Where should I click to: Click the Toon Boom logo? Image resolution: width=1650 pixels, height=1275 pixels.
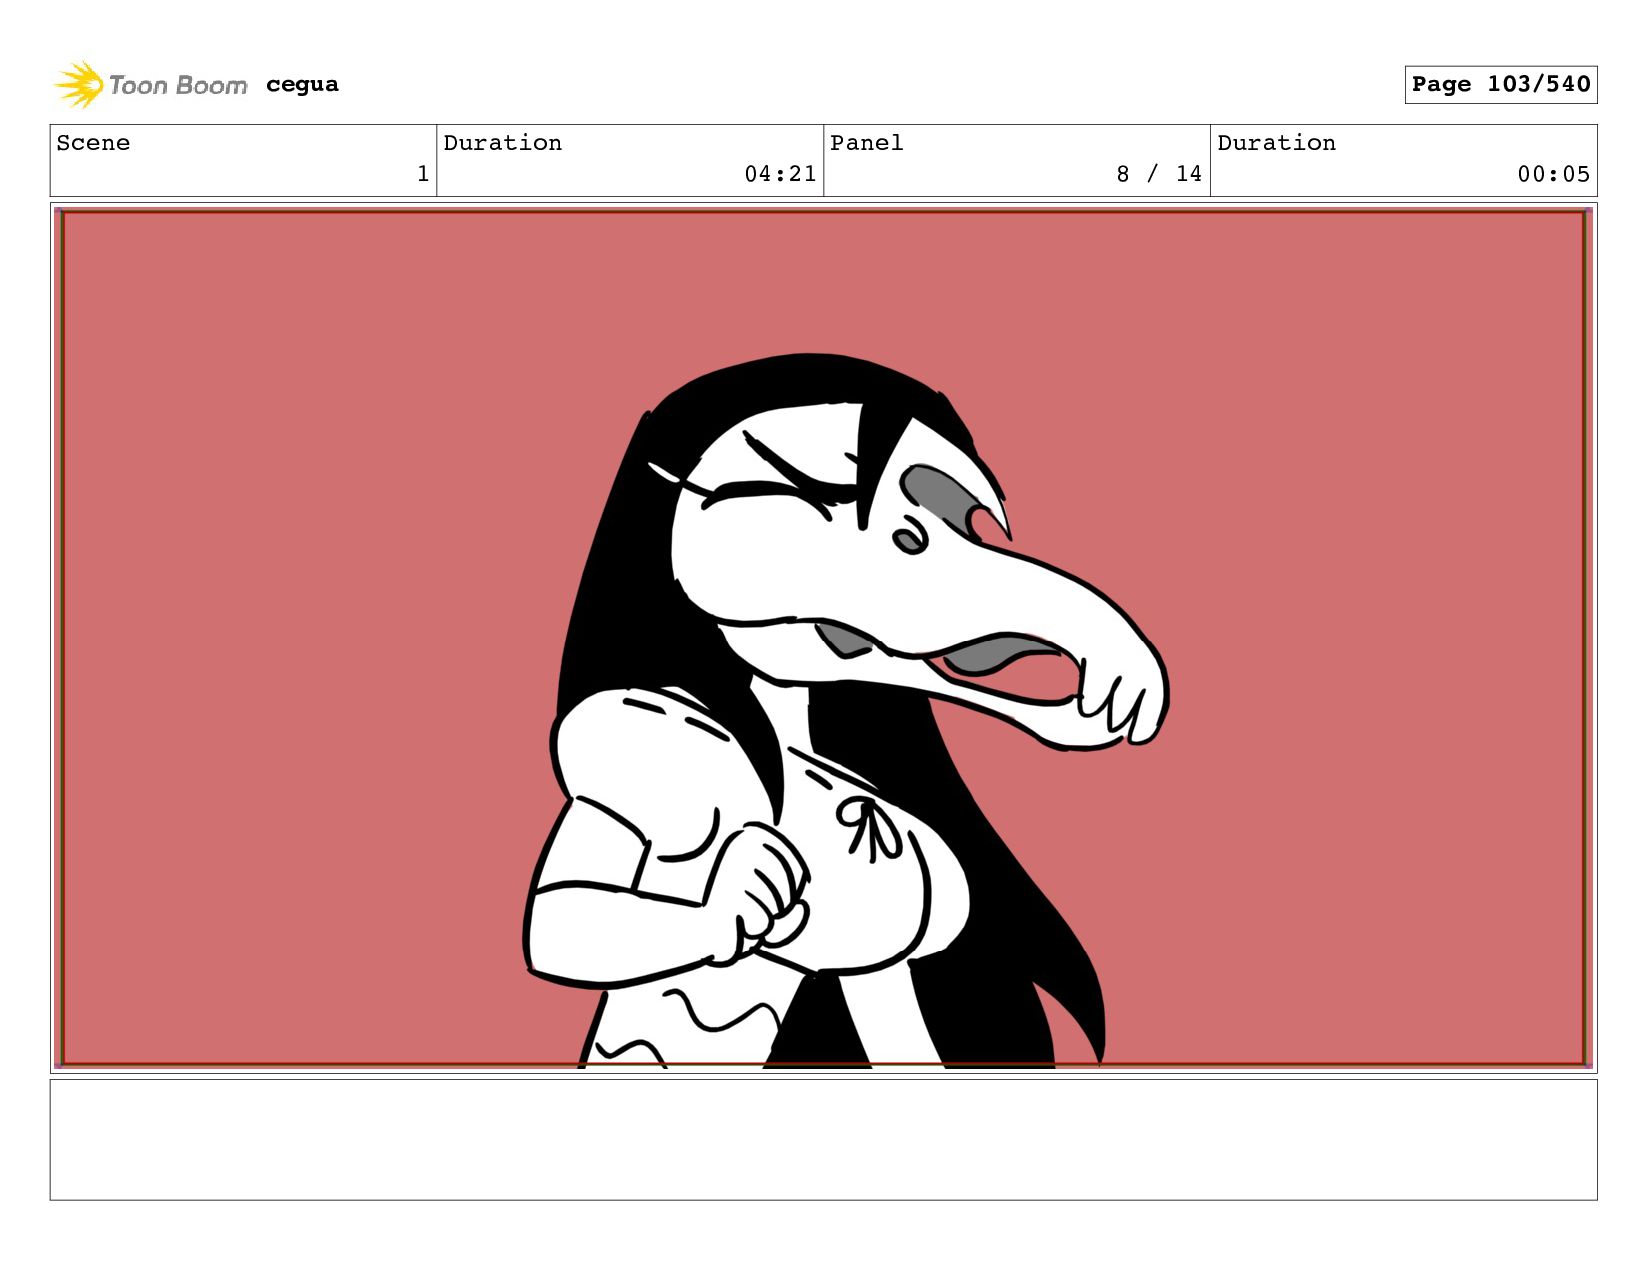click(150, 85)
